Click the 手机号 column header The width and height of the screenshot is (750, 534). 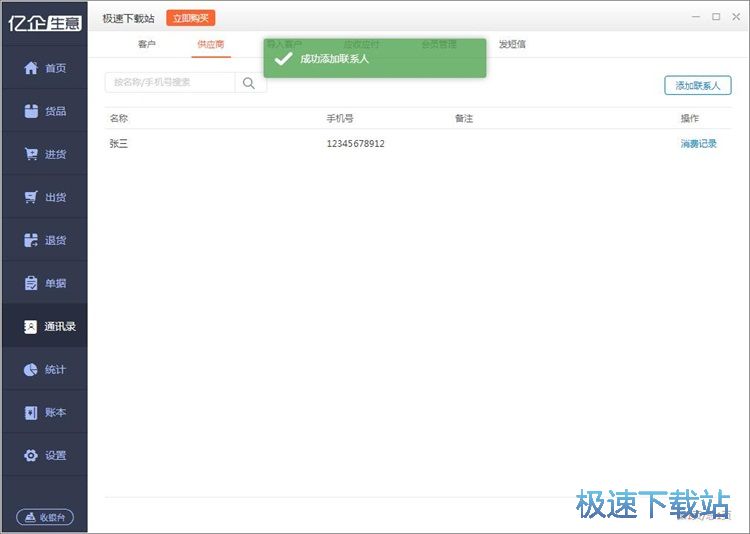[340, 118]
